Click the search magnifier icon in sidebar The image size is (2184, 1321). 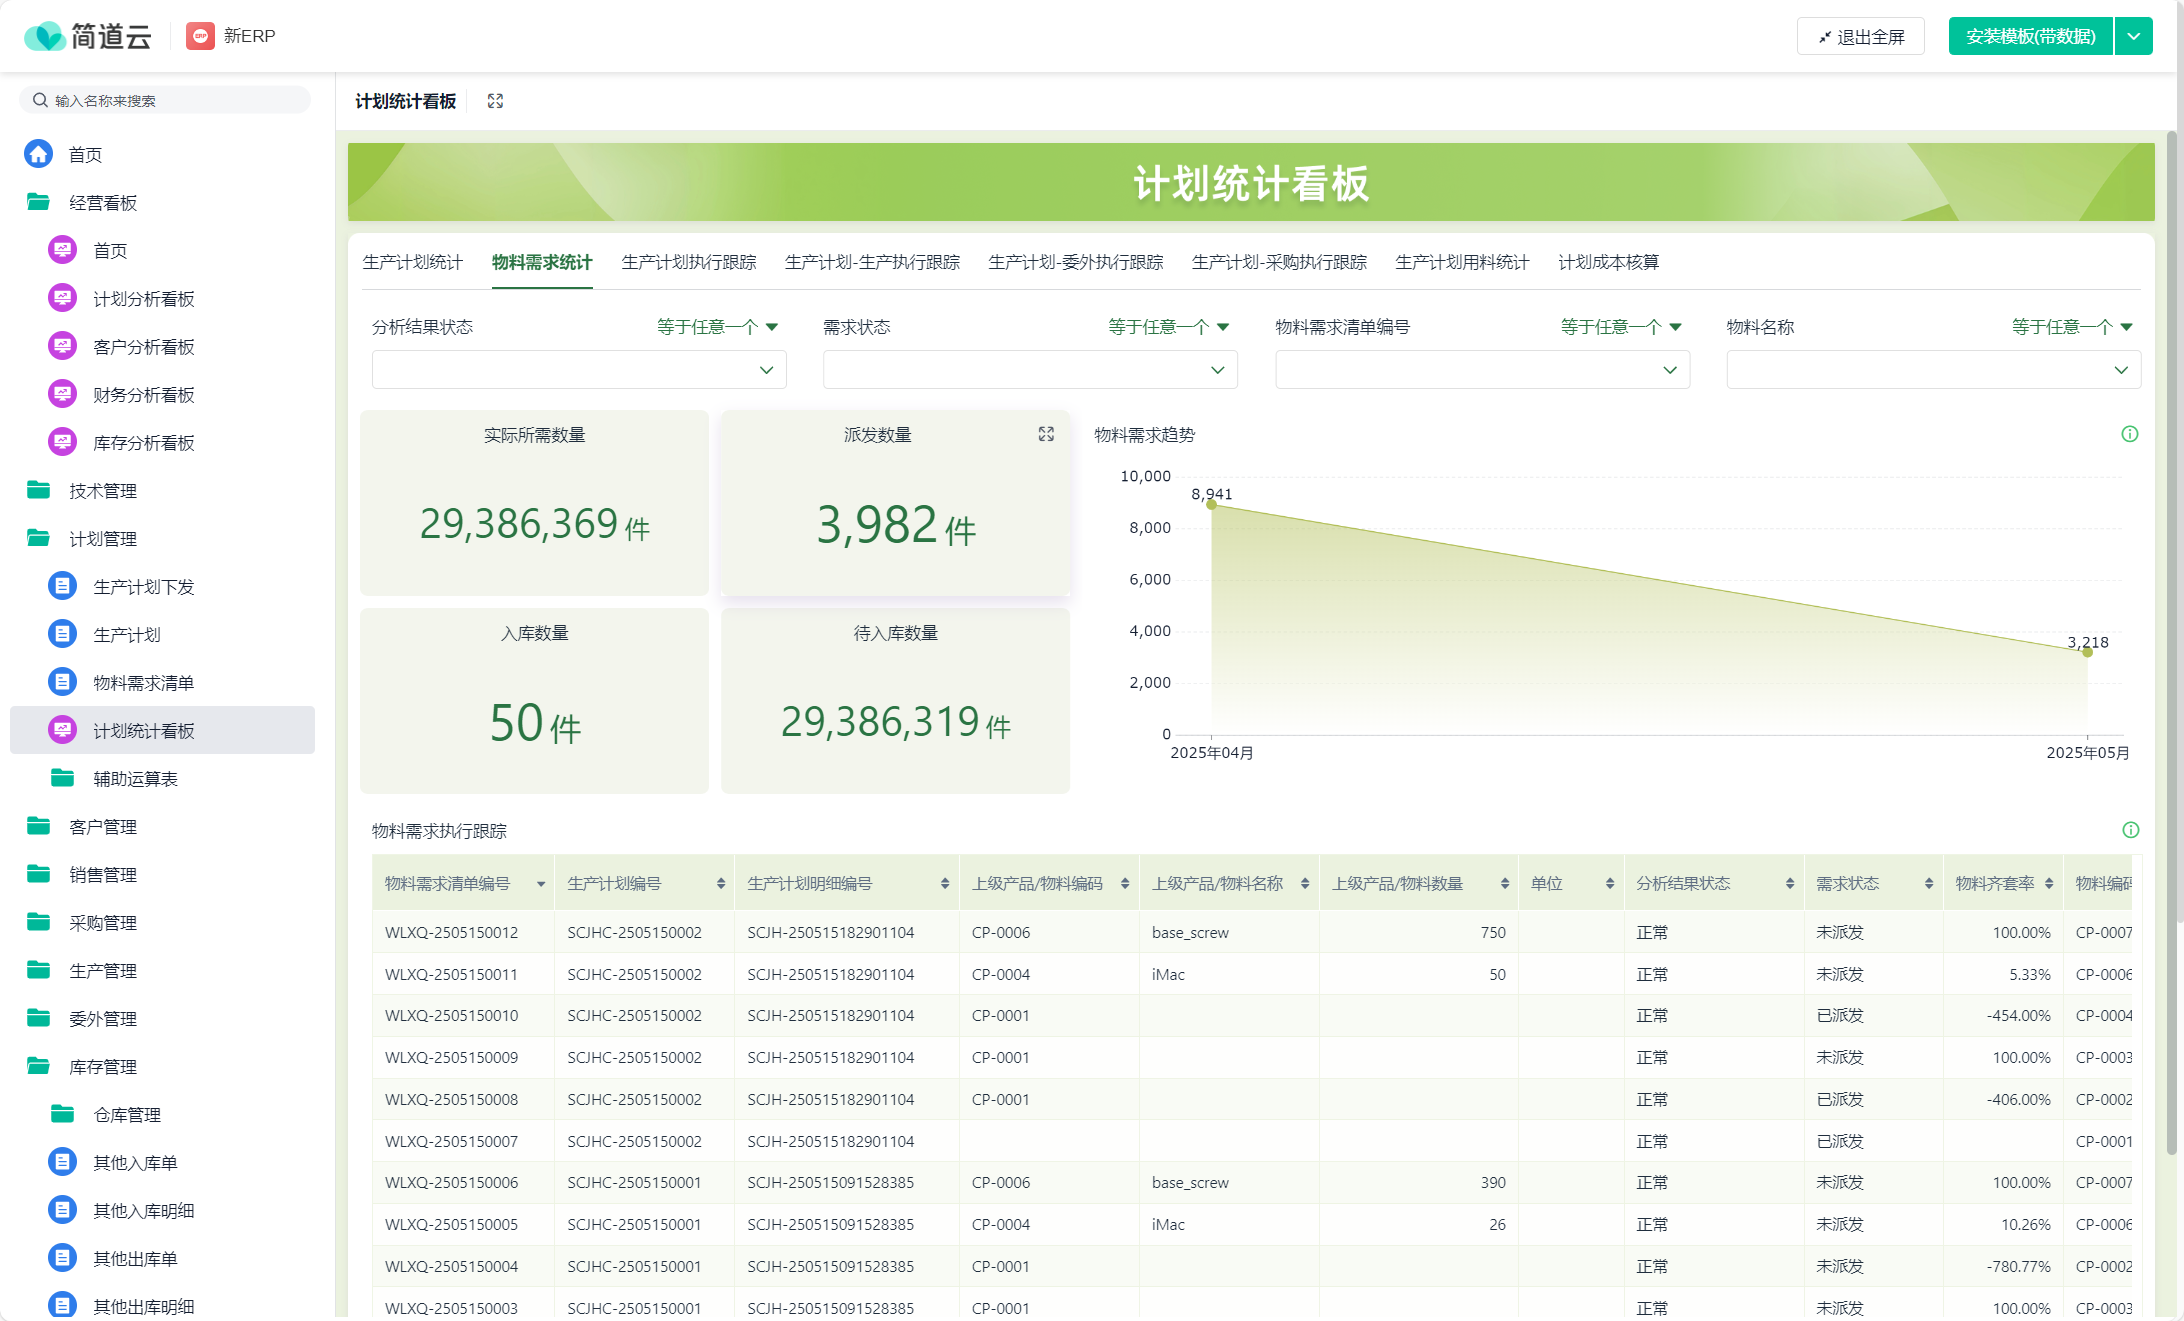tap(39, 99)
